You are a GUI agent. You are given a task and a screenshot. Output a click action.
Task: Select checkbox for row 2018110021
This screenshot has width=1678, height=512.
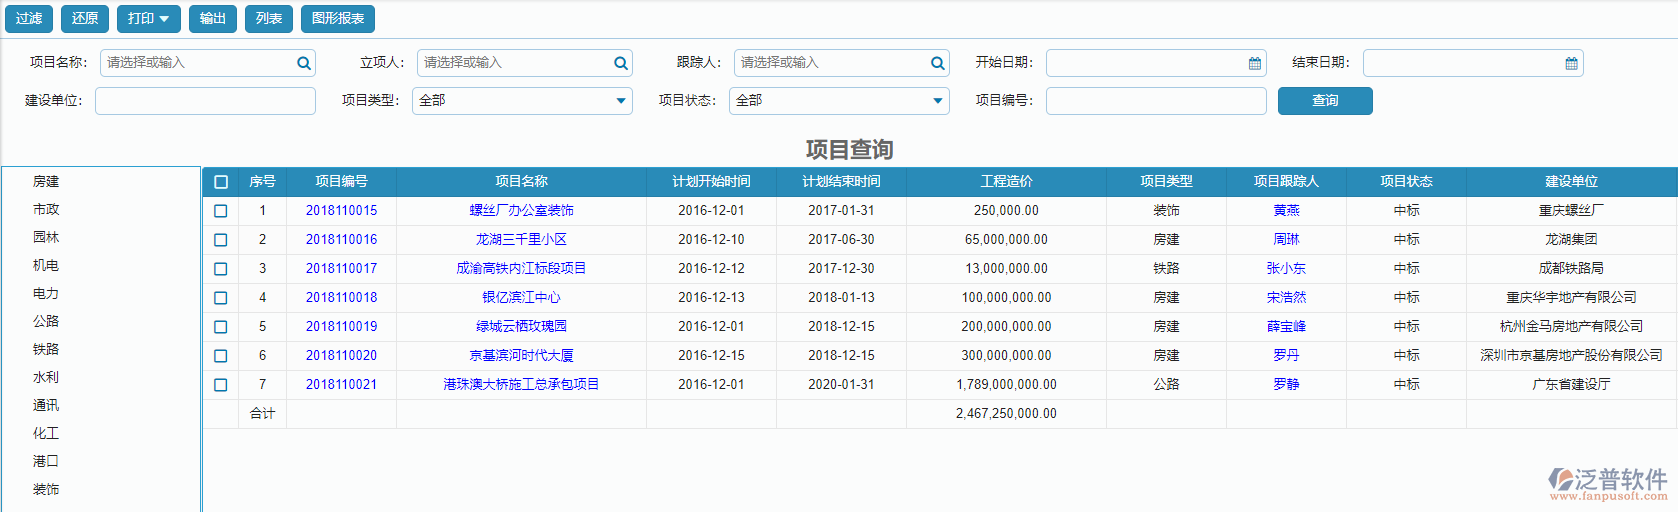[221, 385]
